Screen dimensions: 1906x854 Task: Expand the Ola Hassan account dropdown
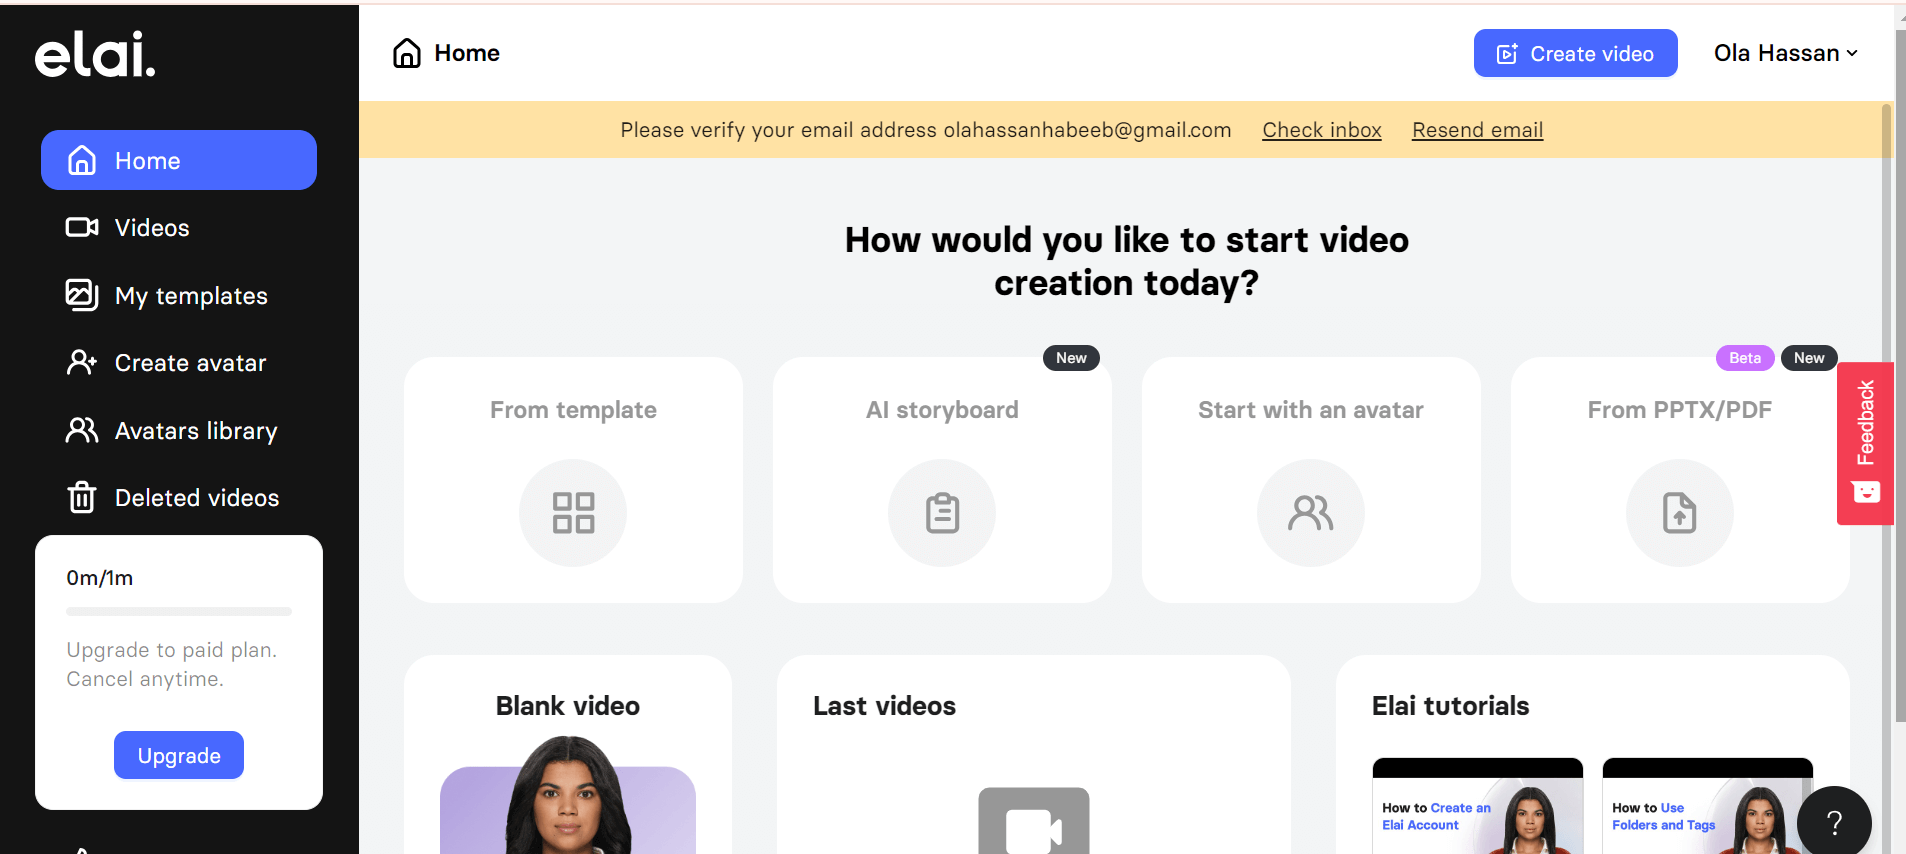click(1786, 53)
